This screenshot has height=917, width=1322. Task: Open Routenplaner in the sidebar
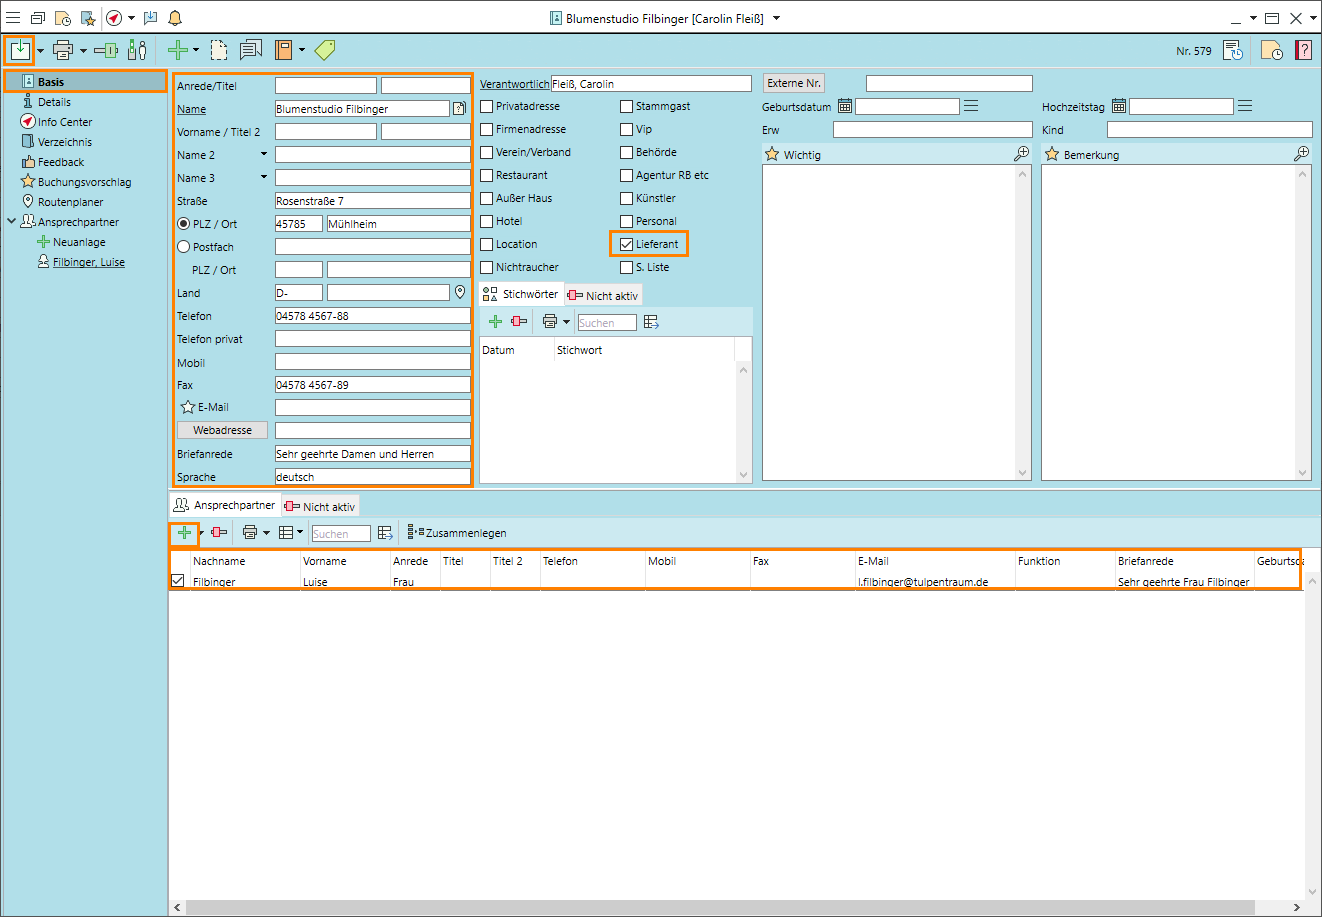click(70, 202)
